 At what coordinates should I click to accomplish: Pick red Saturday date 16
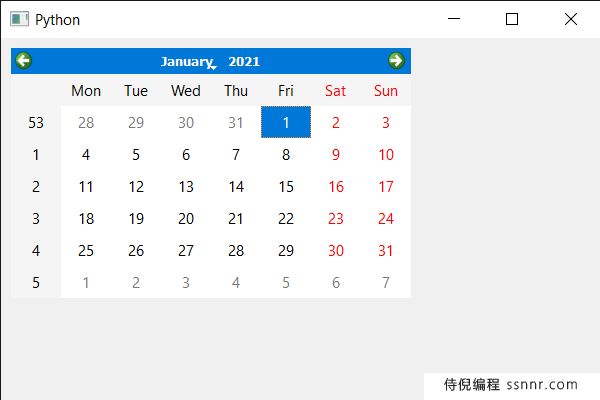(336, 186)
